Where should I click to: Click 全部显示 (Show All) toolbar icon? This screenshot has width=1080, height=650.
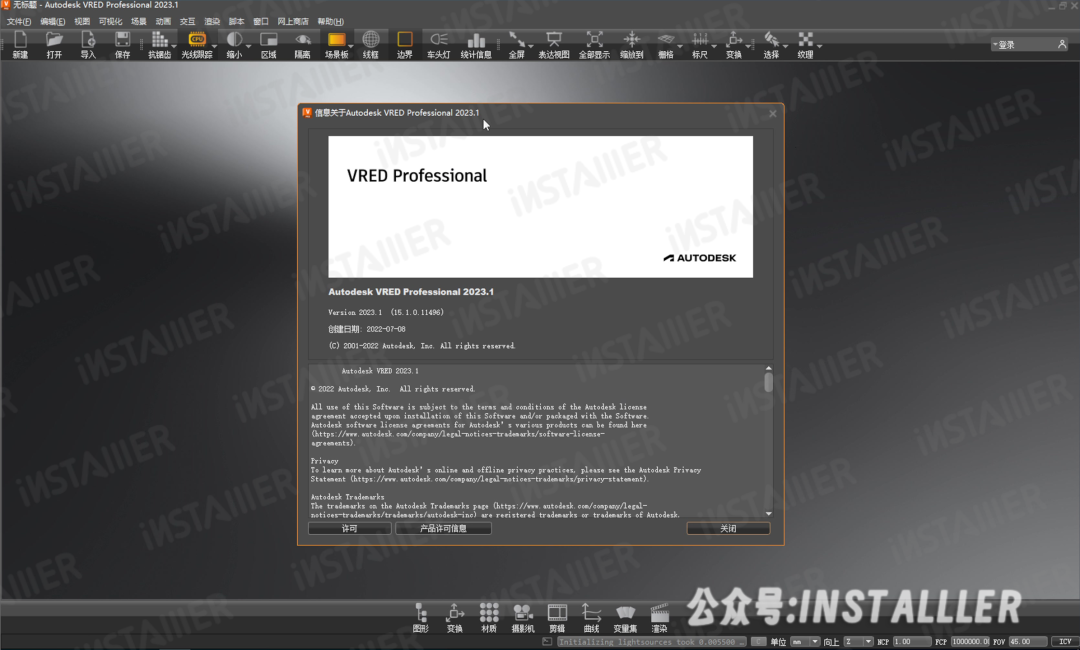click(x=594, y=45)
